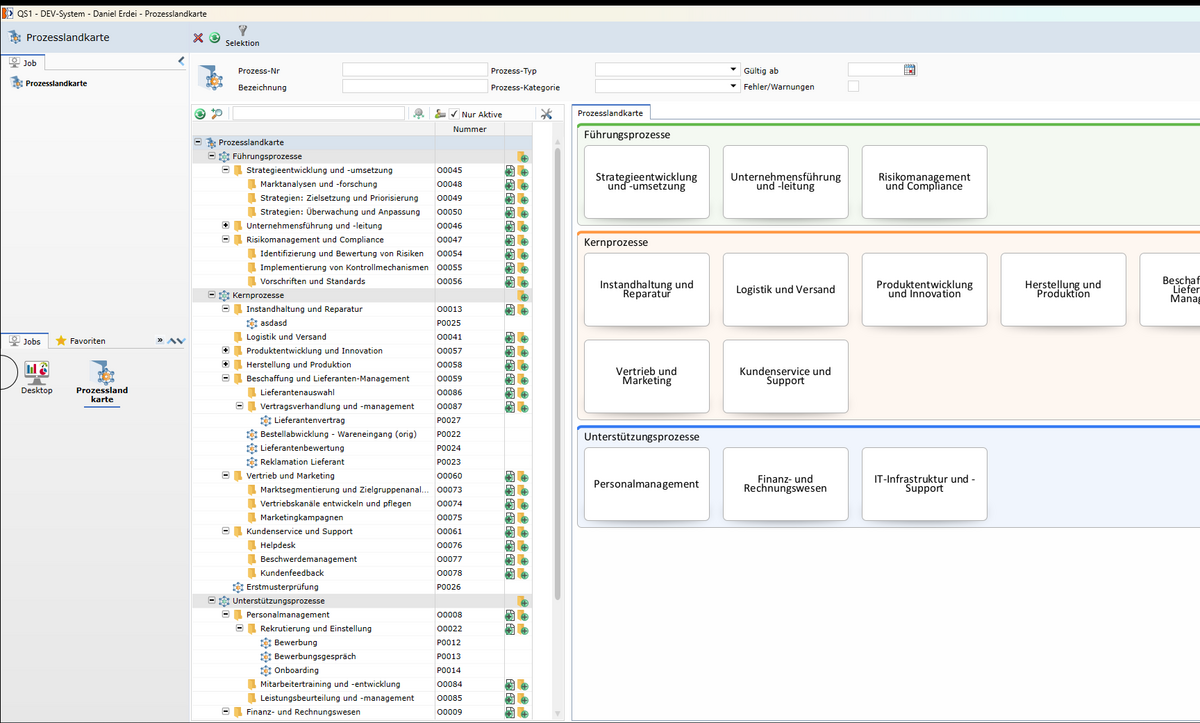Click add-document icon in row O0047
The width and height of the screenshot is (1200, 723).
509,240
